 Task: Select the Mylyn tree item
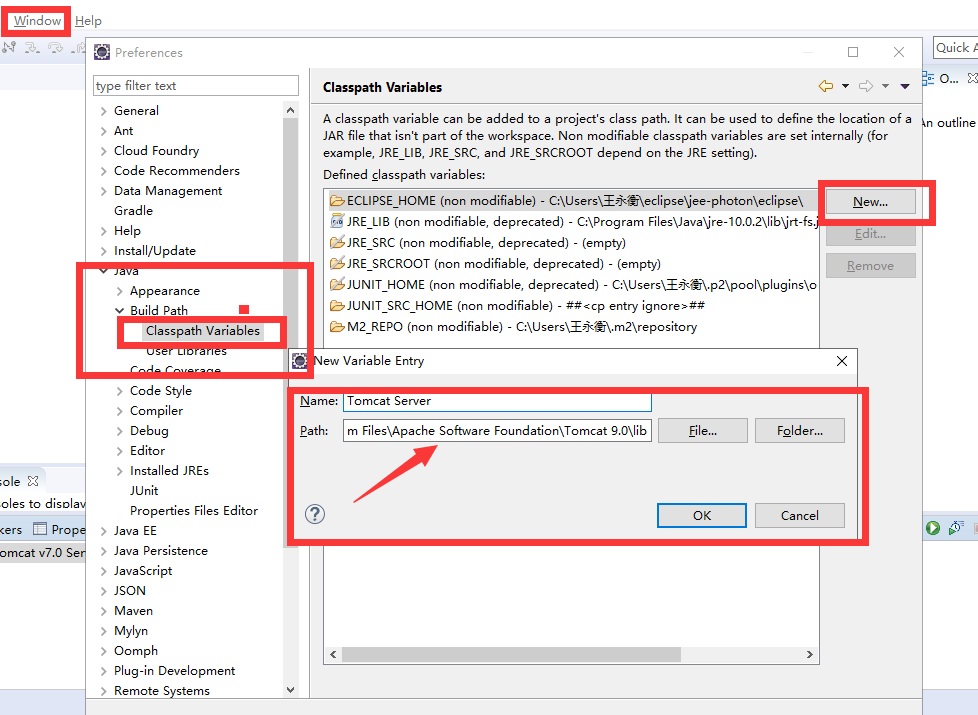[131, 630]
